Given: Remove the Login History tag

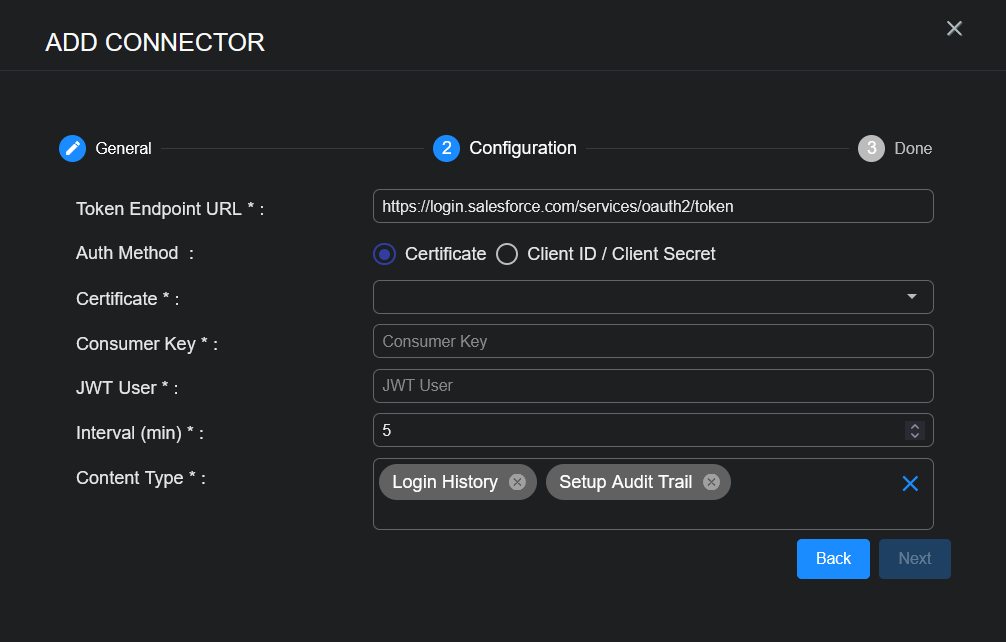Looking at the screenshot, I should pos(517,482).
